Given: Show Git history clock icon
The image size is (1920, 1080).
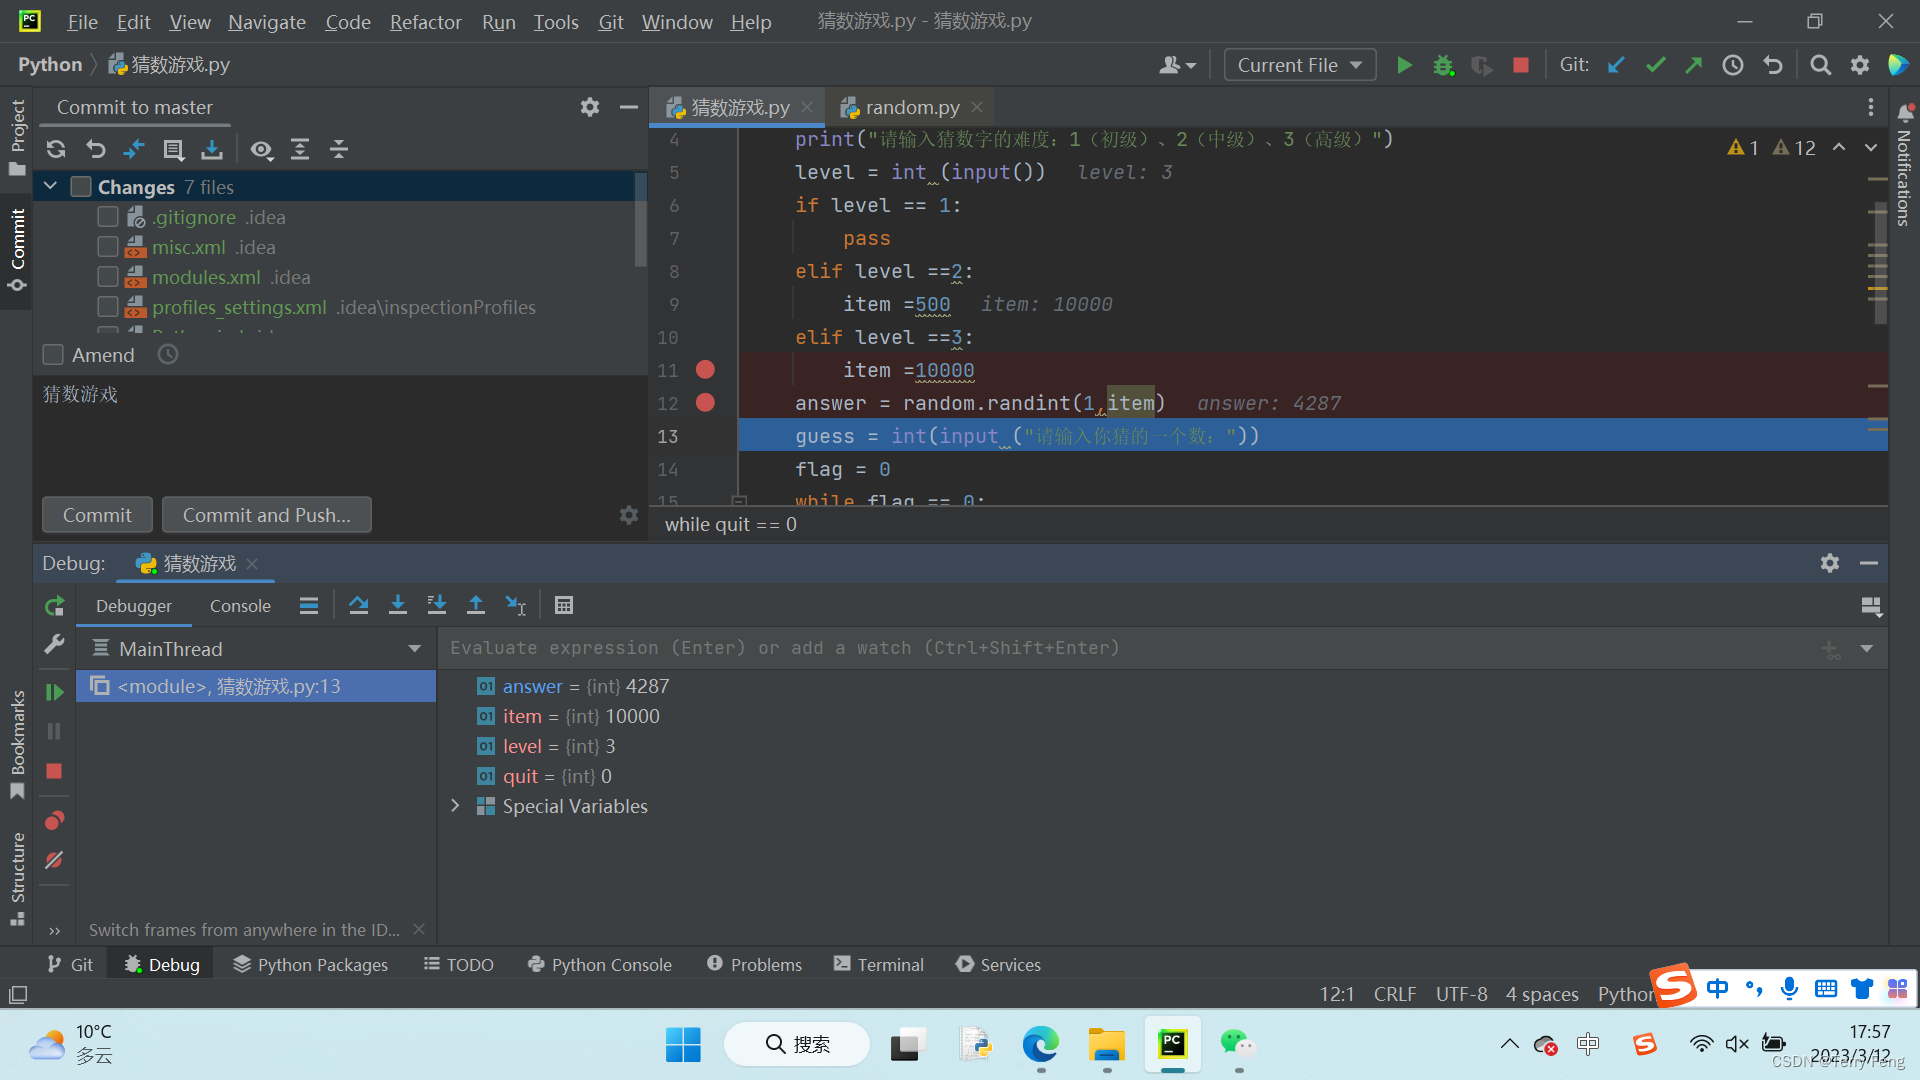Looking at the screenshot, I should [x=1733, y=65].
